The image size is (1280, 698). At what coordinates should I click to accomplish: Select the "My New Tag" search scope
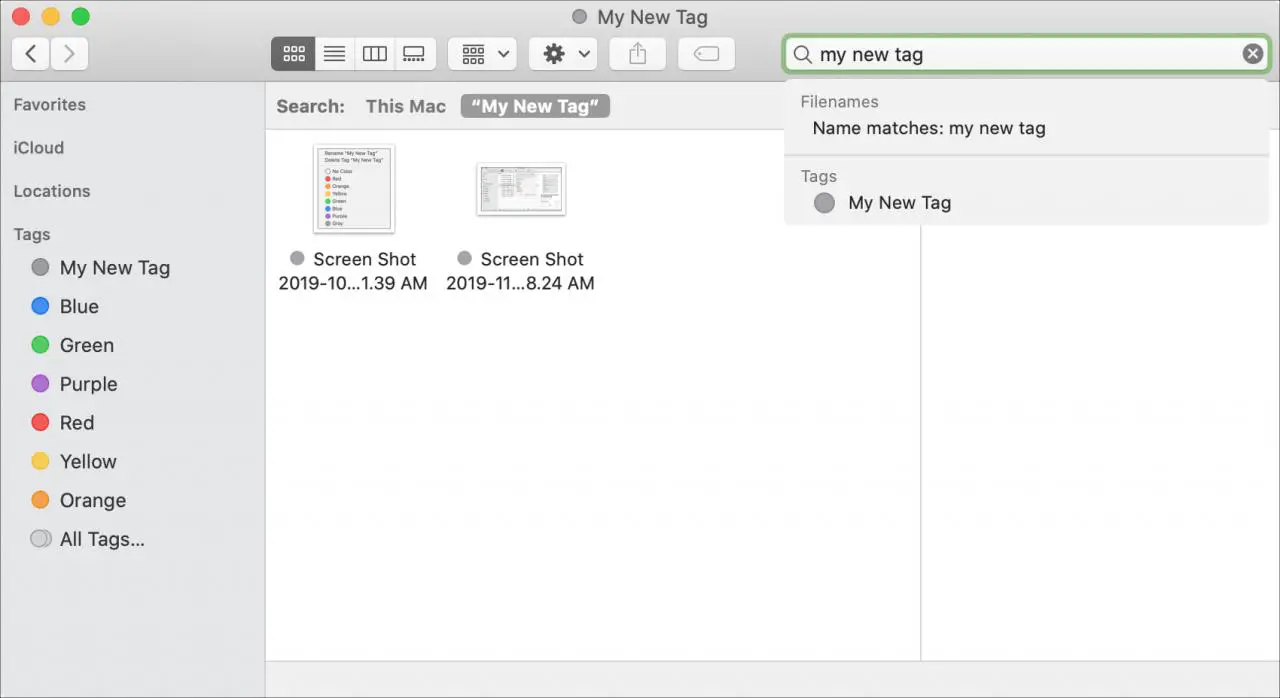(535, 106)
